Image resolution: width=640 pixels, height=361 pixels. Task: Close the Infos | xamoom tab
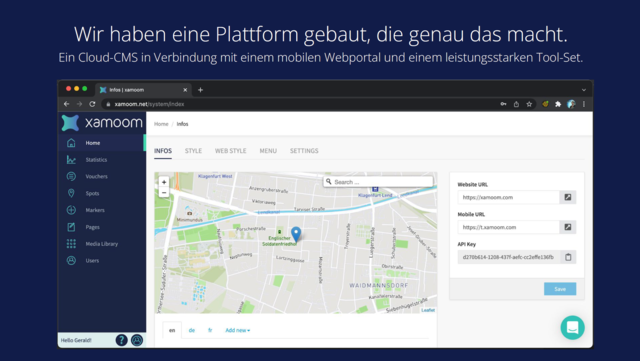pyautogui.click(x=185, y=90)
